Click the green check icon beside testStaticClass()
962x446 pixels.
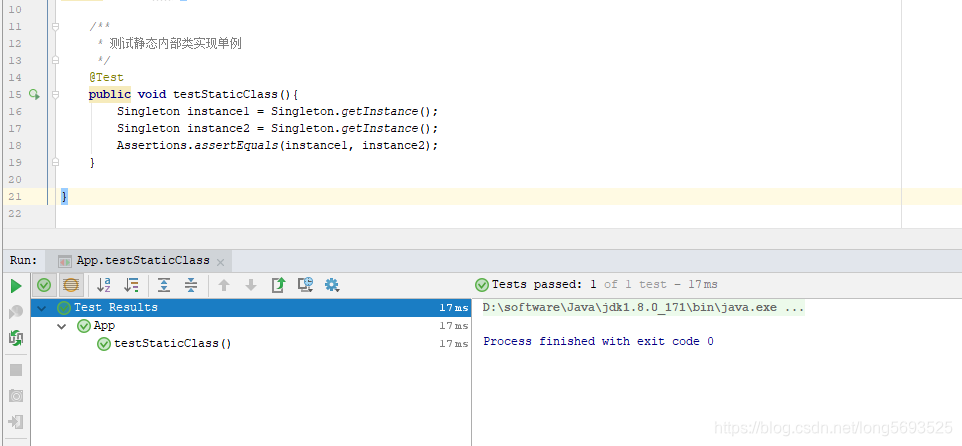coord(104,344)
